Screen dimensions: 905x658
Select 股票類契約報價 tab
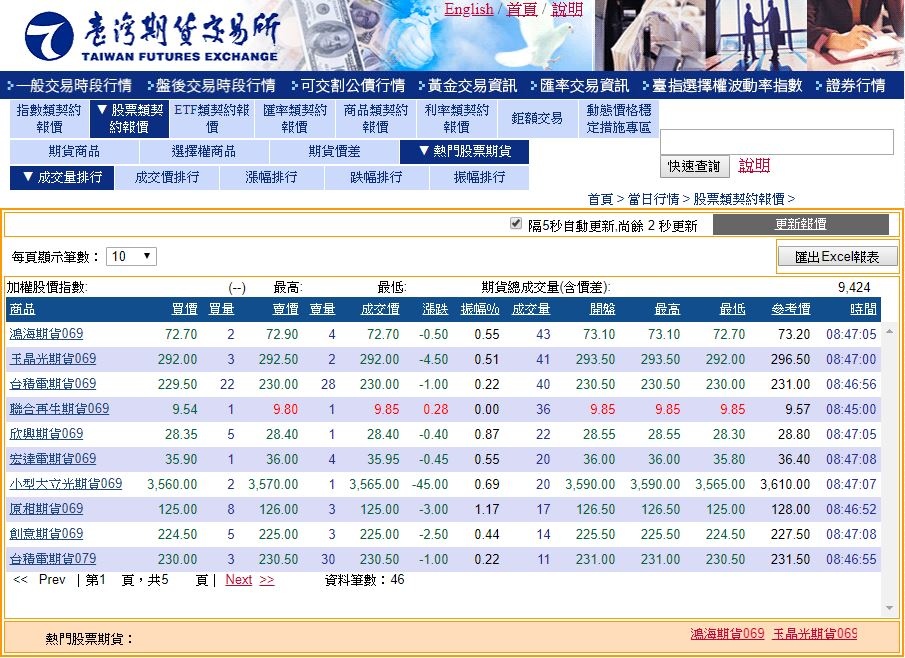pyautogui.click(x=130, y=118)
